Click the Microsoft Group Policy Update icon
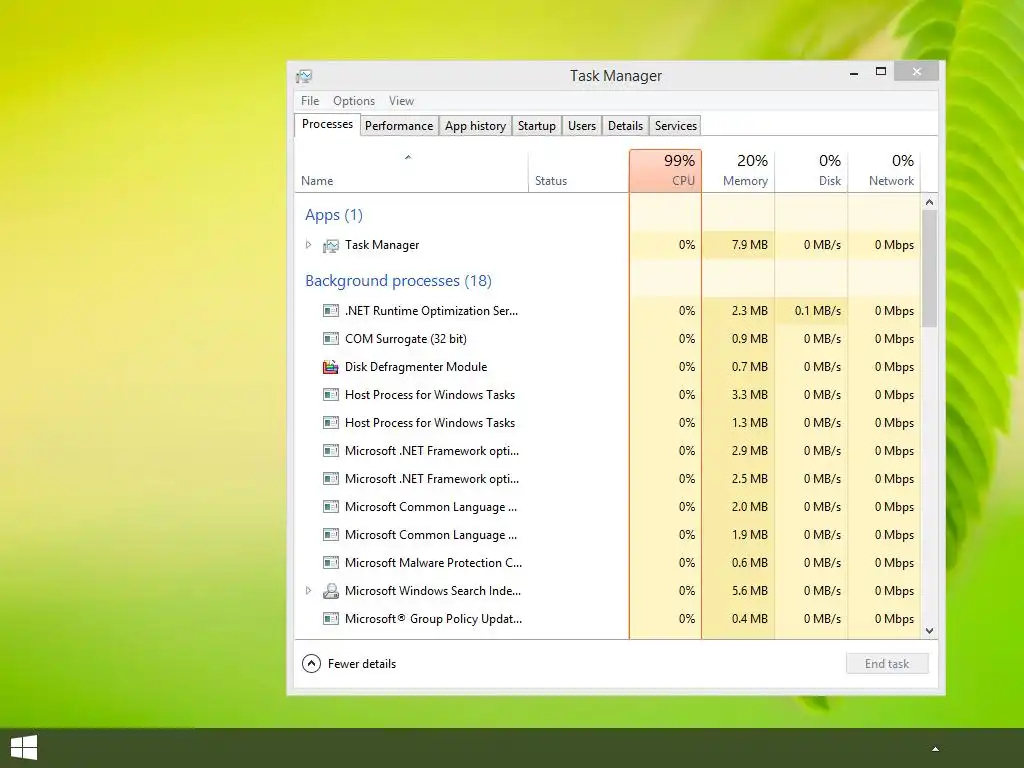The width and height of the screenshot is (1024, 768). pyautogui.click(x=331, y=619)
